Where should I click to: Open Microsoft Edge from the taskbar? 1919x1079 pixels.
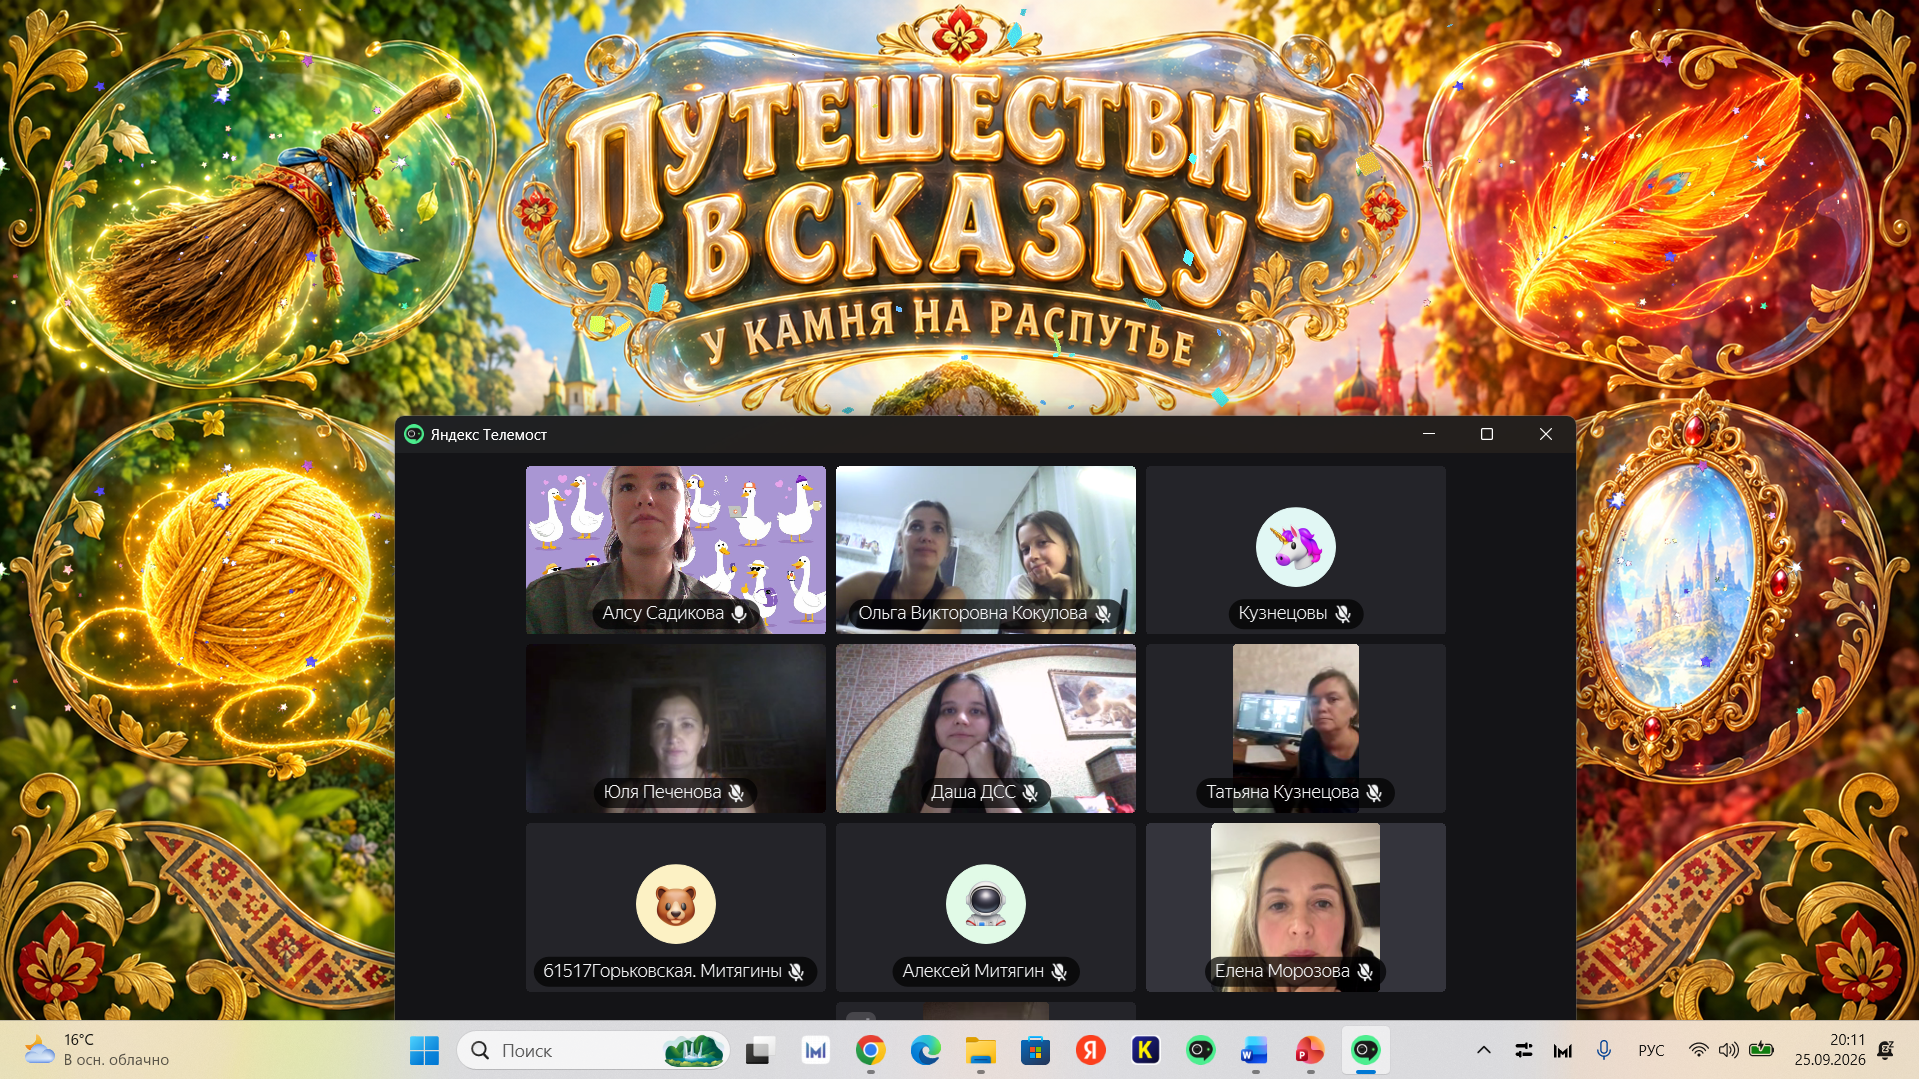click(x=925, y=1050)
